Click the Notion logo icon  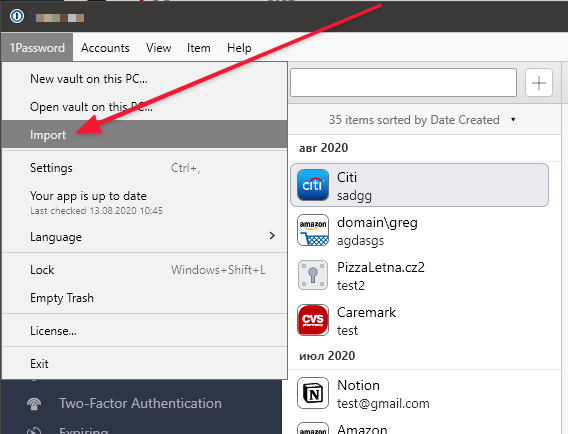pyautogui.click(x=313, y=393)
